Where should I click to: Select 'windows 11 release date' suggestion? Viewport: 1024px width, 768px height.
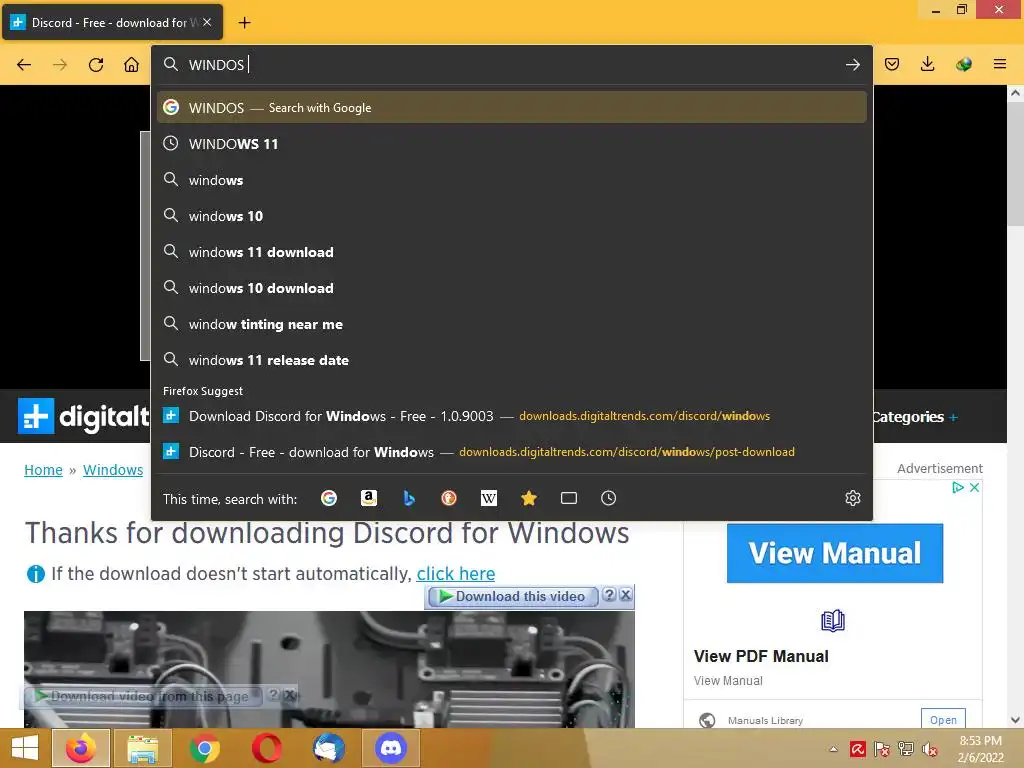(x=511, y=360)
